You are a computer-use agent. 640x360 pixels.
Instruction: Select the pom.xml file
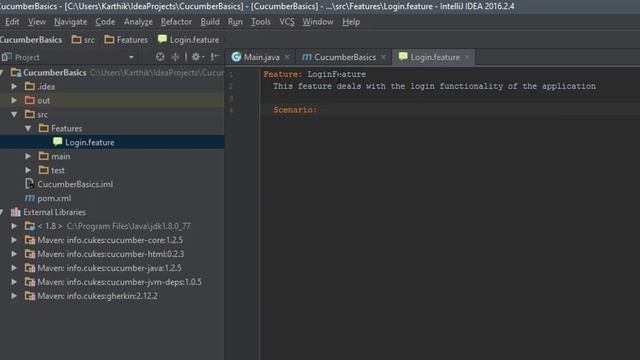pyautogui.click(x=54, y=198)
